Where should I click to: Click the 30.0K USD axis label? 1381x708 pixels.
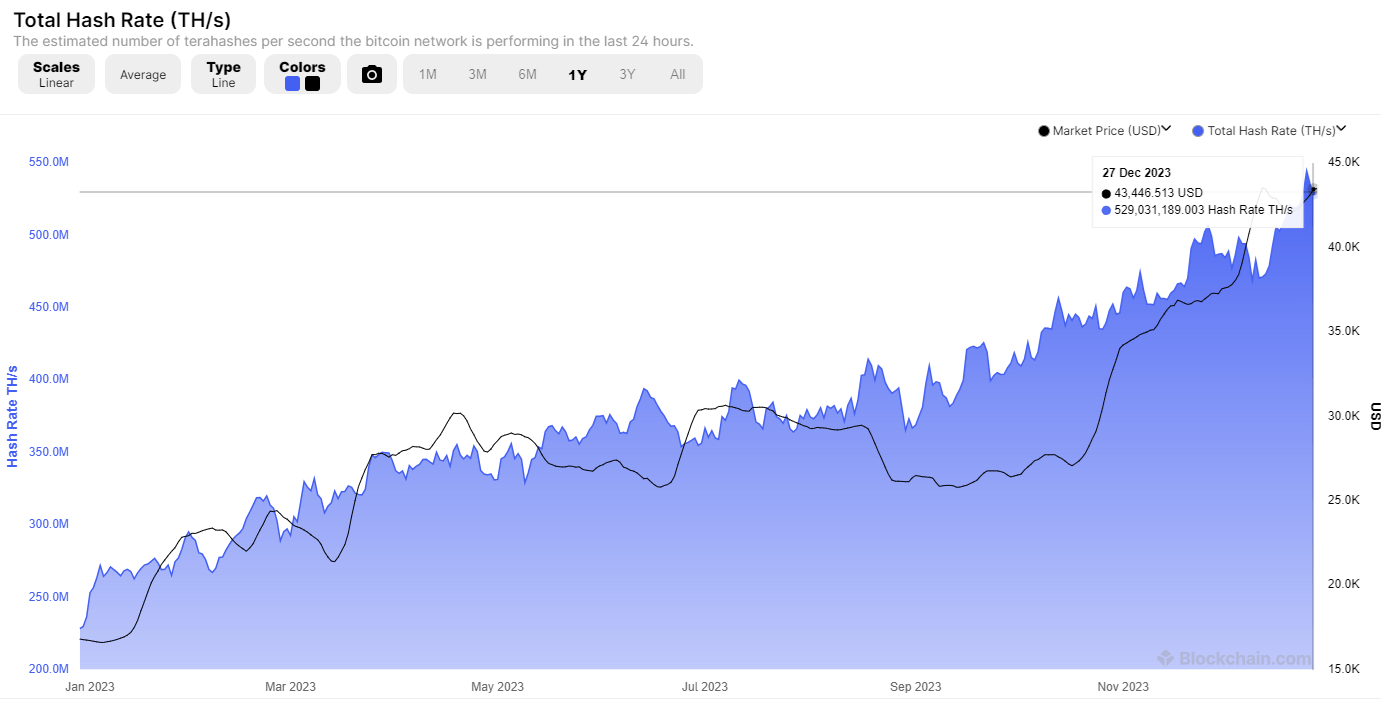[x=1343, y=416]
